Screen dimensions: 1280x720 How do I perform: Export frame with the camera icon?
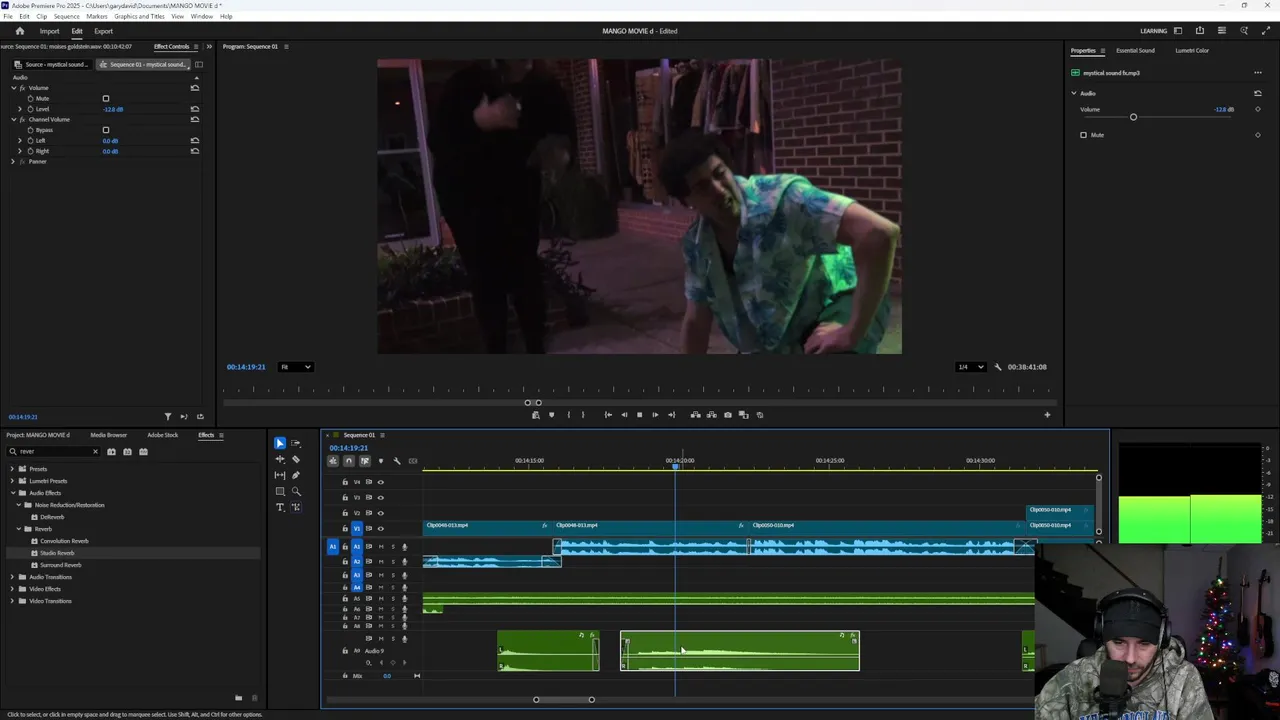tap(727, 415)
